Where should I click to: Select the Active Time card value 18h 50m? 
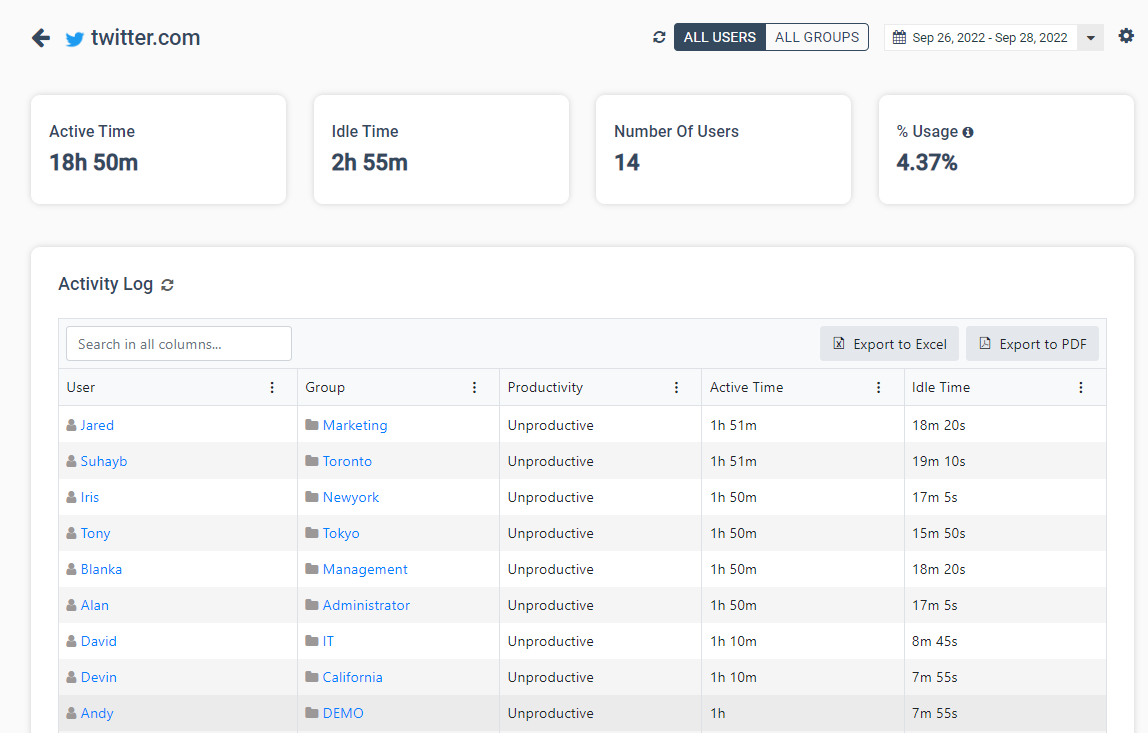(94, 163)
